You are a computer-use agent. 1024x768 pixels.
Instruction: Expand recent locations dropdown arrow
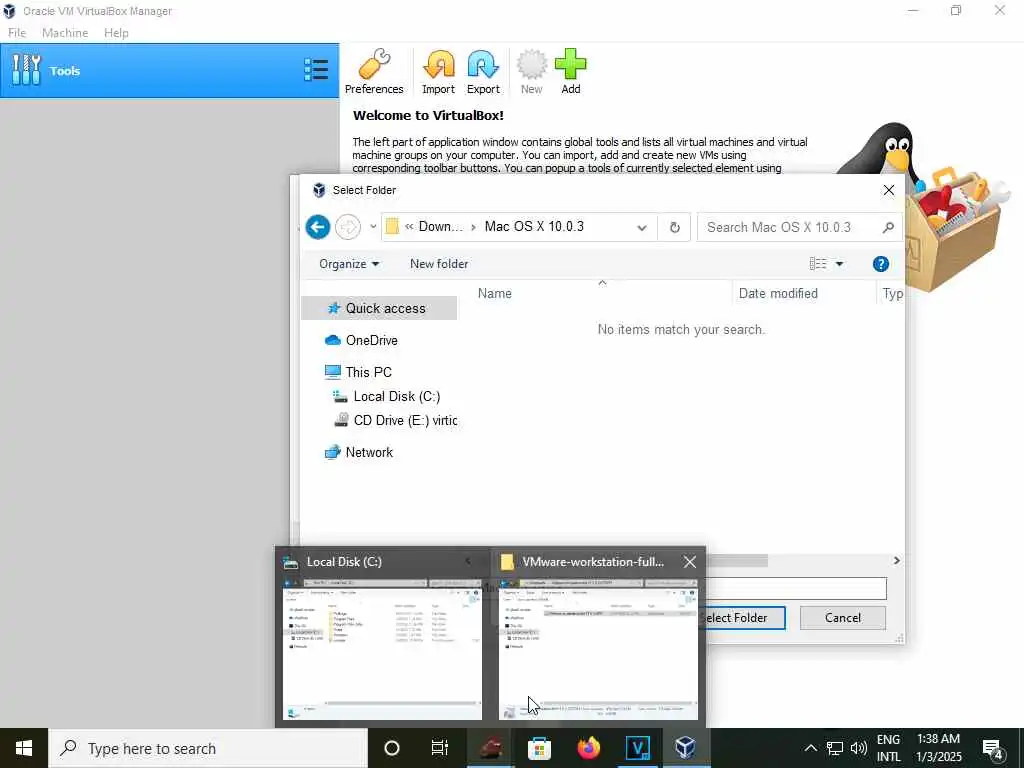tap(373, 227)
